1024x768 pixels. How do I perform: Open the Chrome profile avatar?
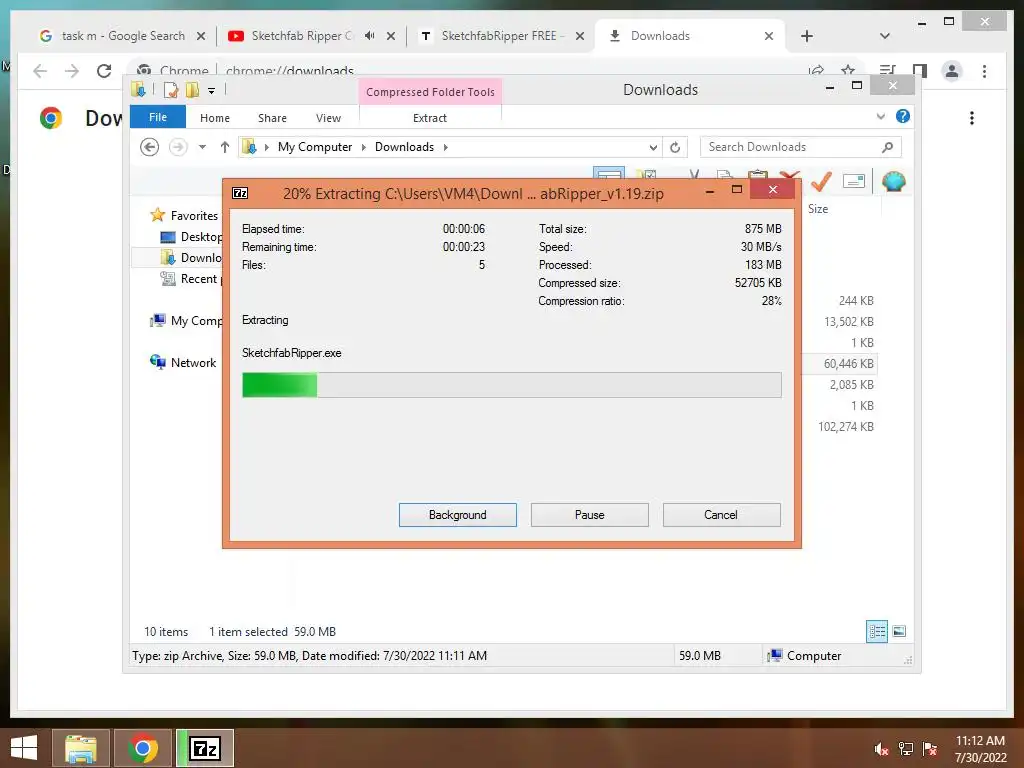coord(952,71)
